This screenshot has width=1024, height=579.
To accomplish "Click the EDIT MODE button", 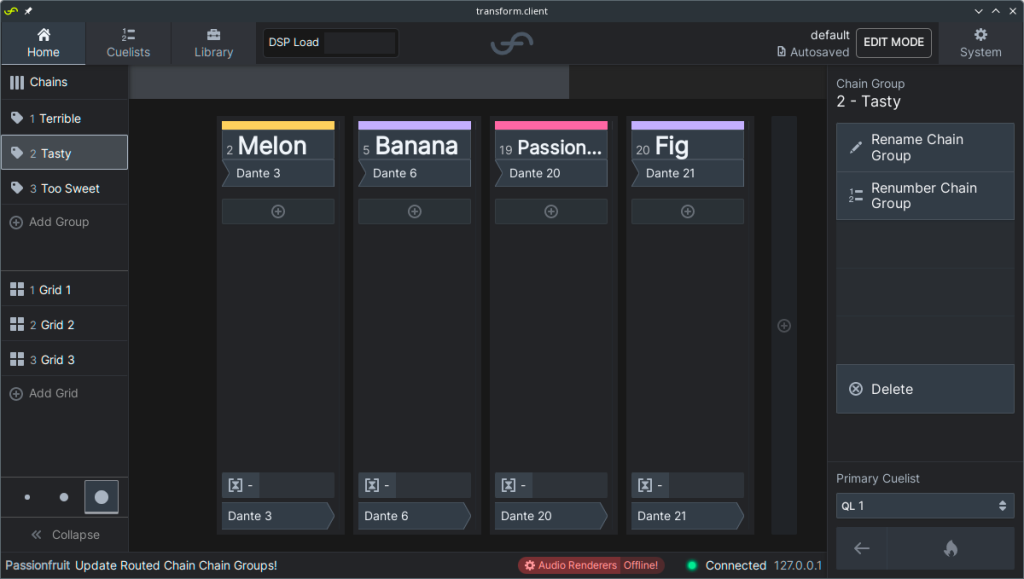I will click(x=893, y=42).
